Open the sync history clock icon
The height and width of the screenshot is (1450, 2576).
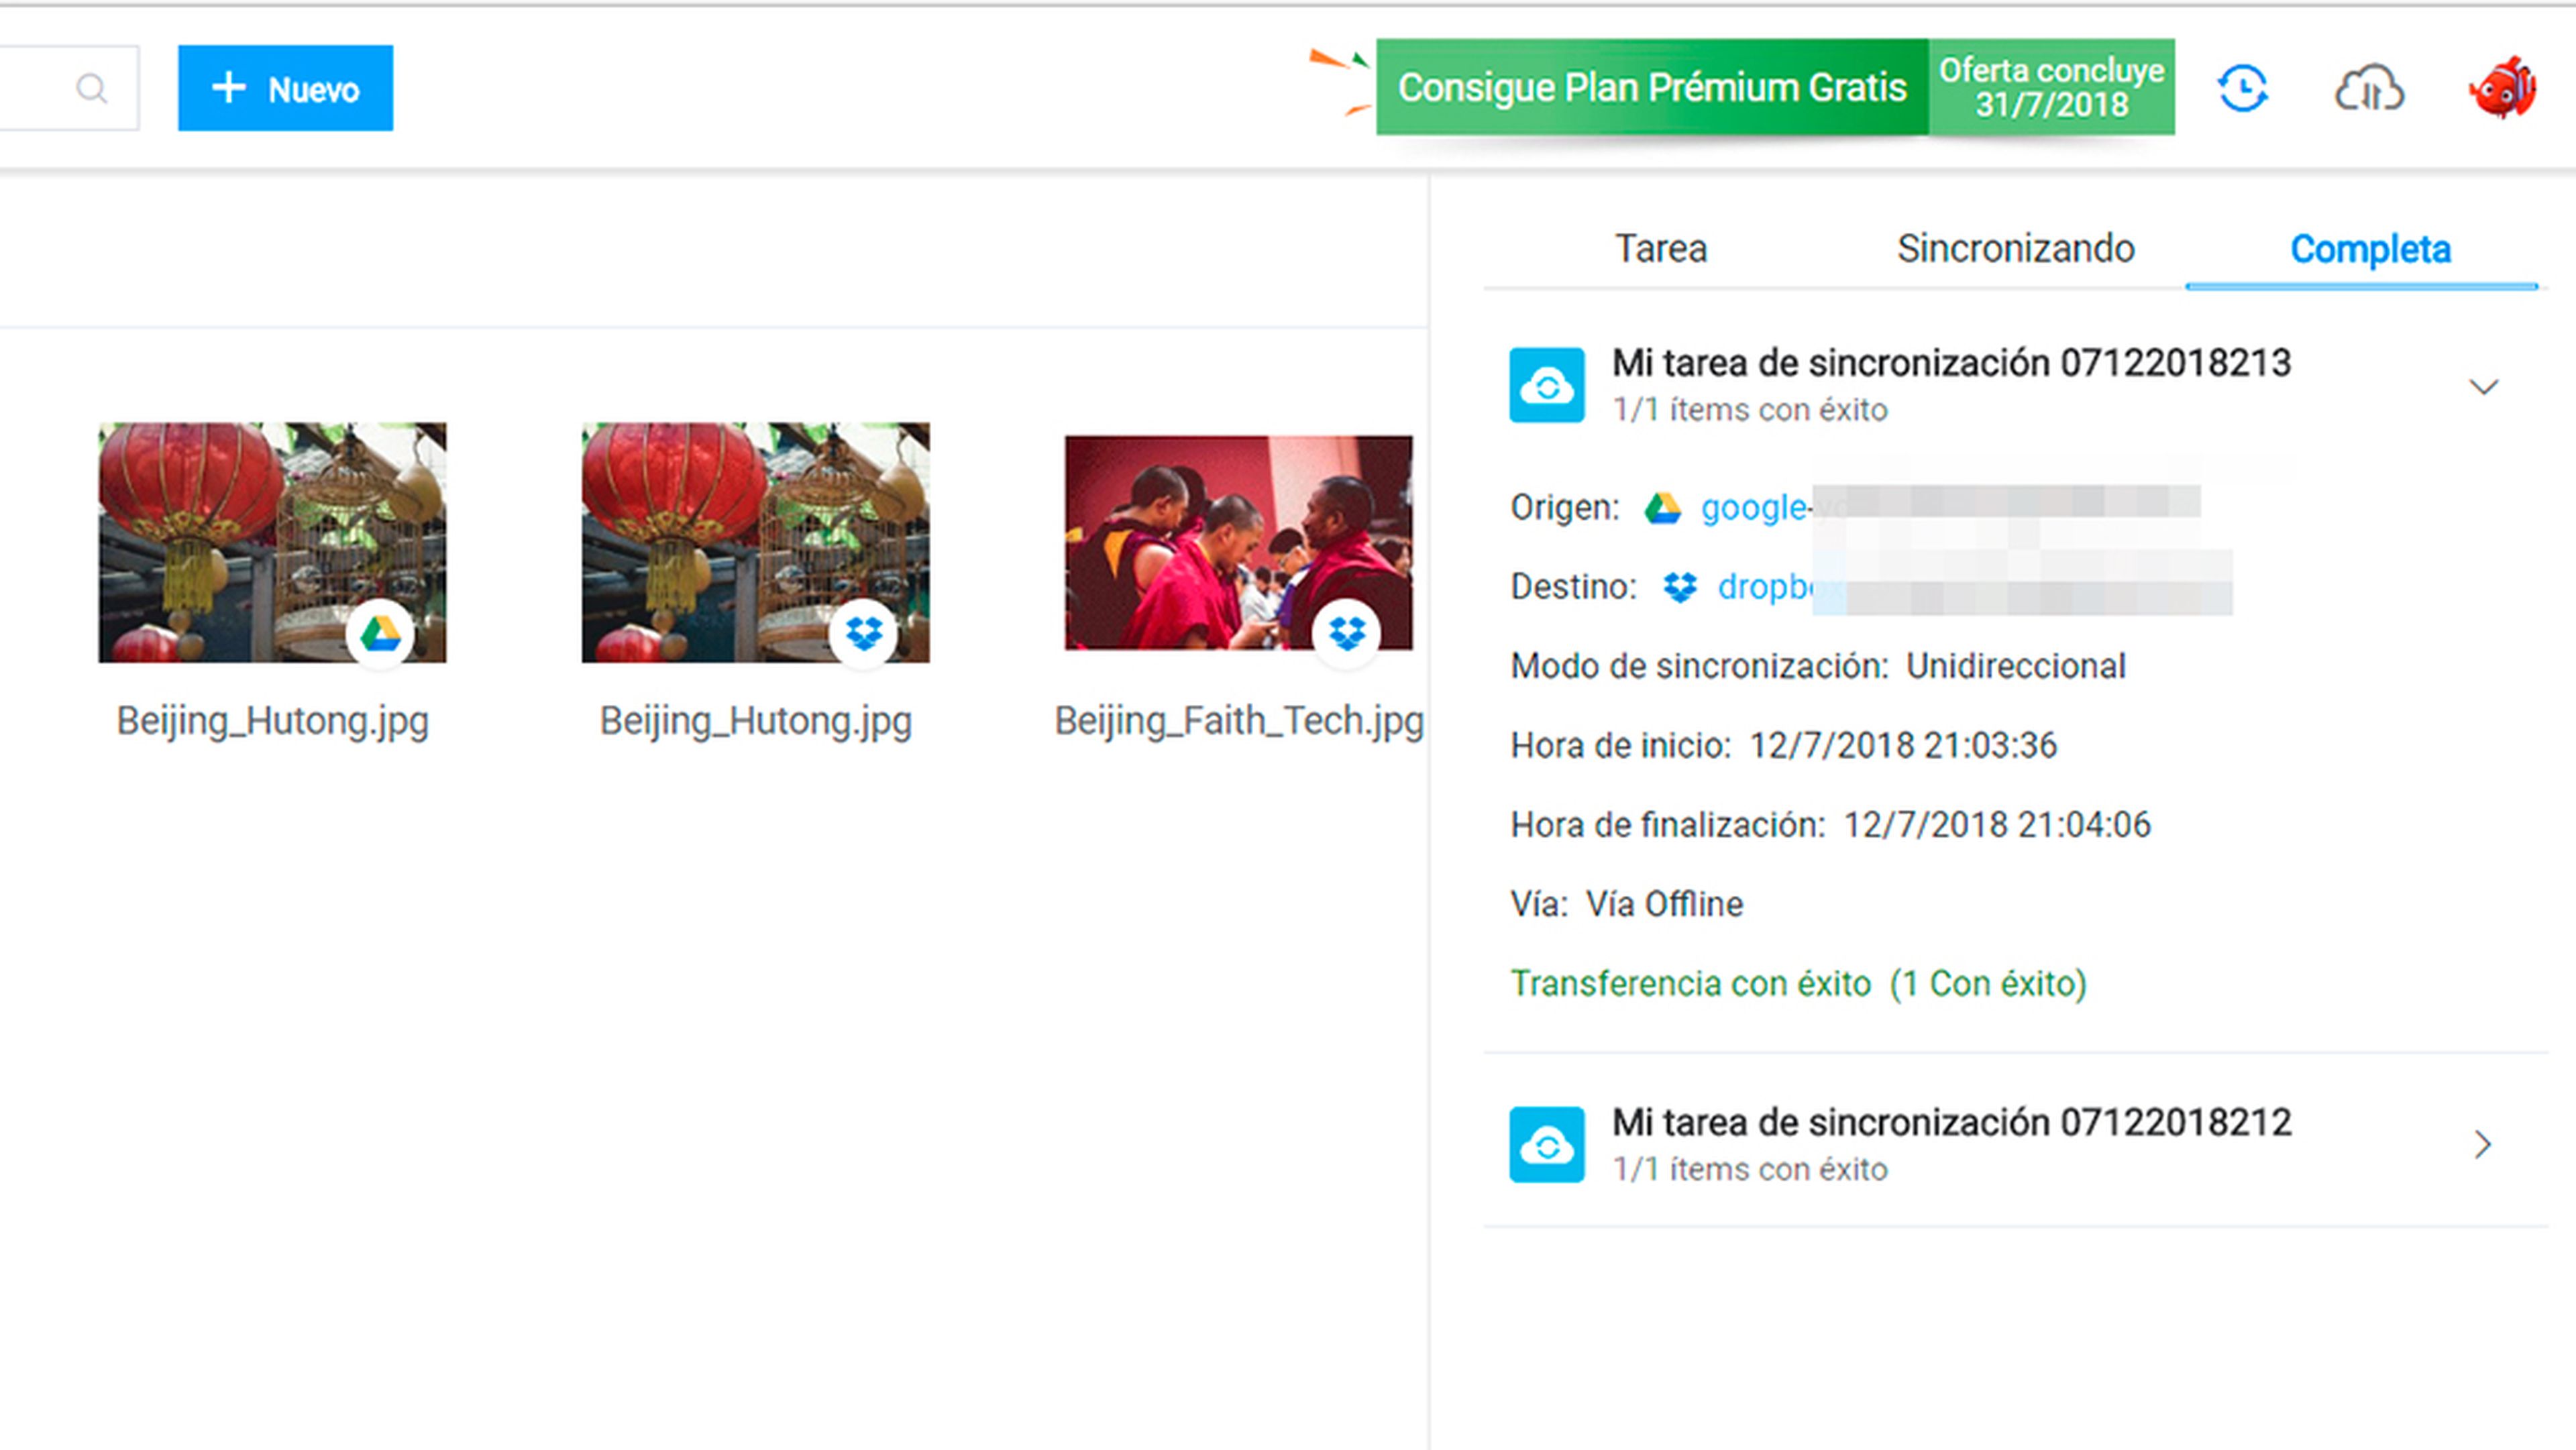(x=2242, y=89)
